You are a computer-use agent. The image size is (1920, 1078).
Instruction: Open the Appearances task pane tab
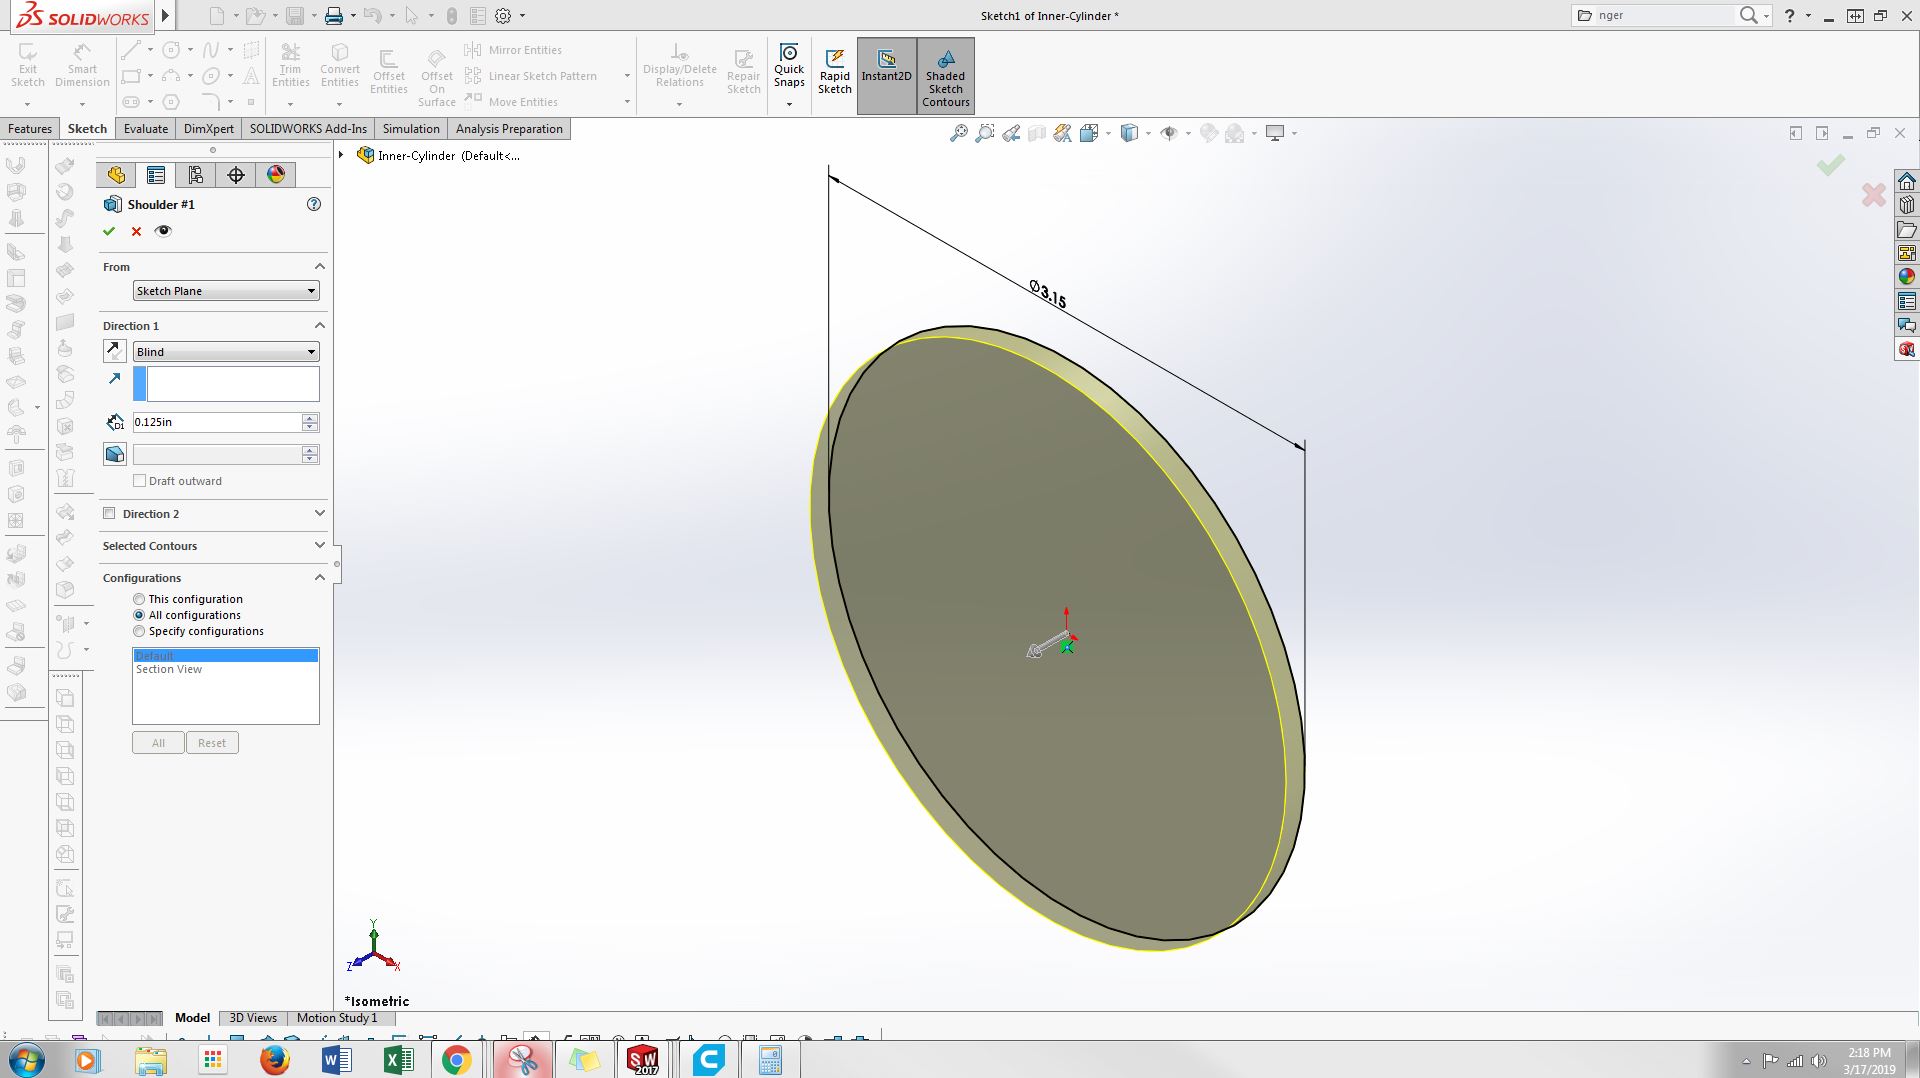click(1907, 277)
